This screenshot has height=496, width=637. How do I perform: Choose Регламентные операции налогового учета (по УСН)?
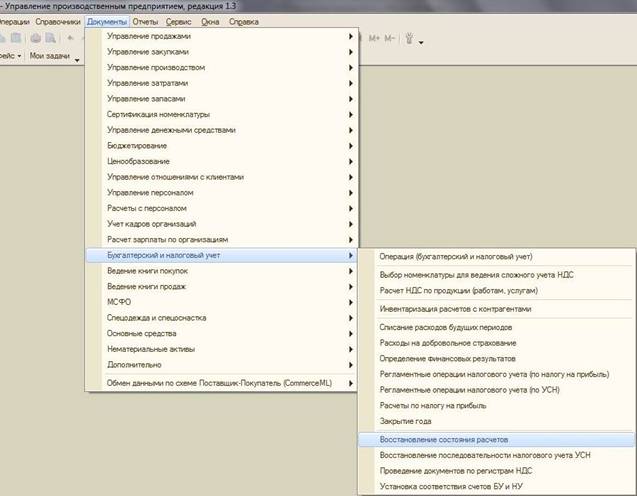497,390
